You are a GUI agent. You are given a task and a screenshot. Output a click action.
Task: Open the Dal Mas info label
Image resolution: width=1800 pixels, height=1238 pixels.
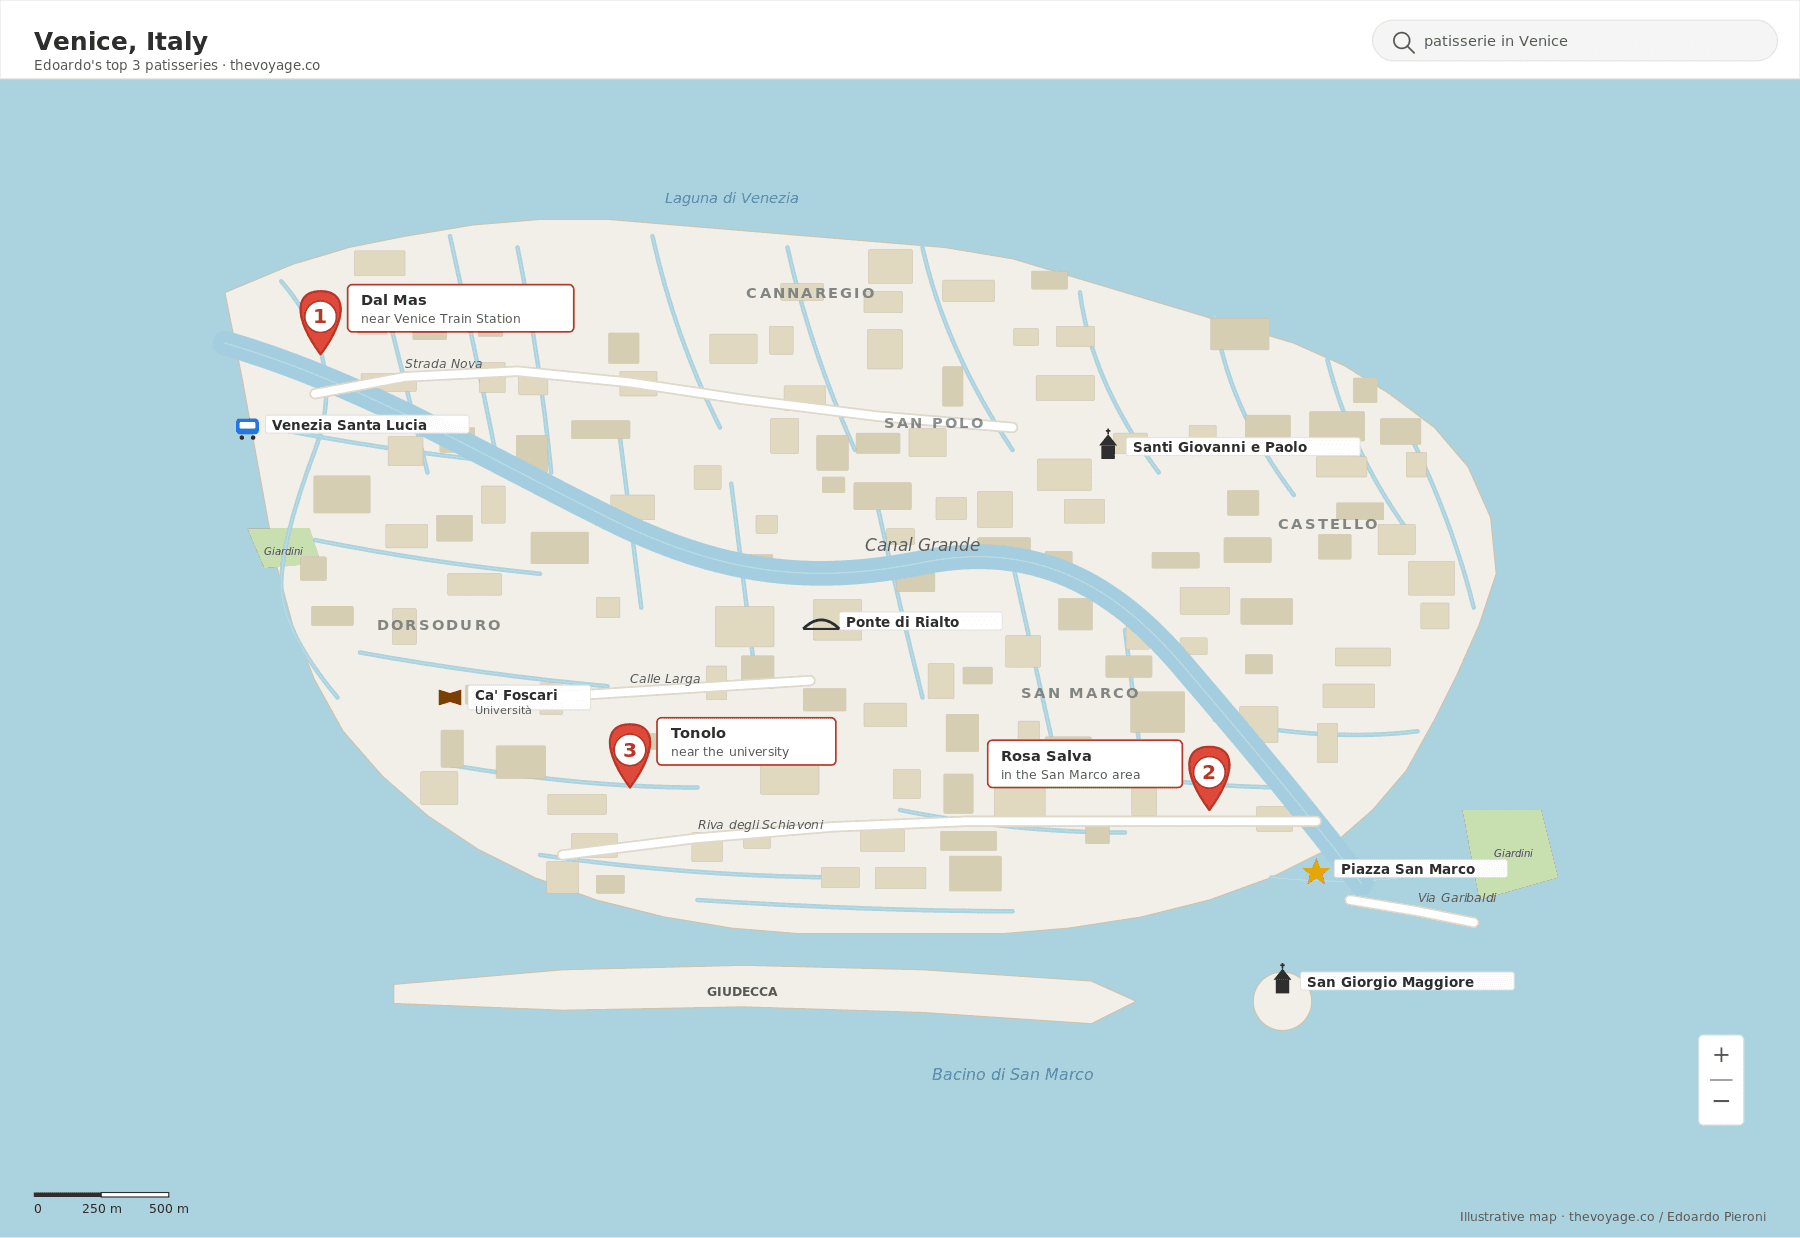pyautogui.click(x=461, y=308)
